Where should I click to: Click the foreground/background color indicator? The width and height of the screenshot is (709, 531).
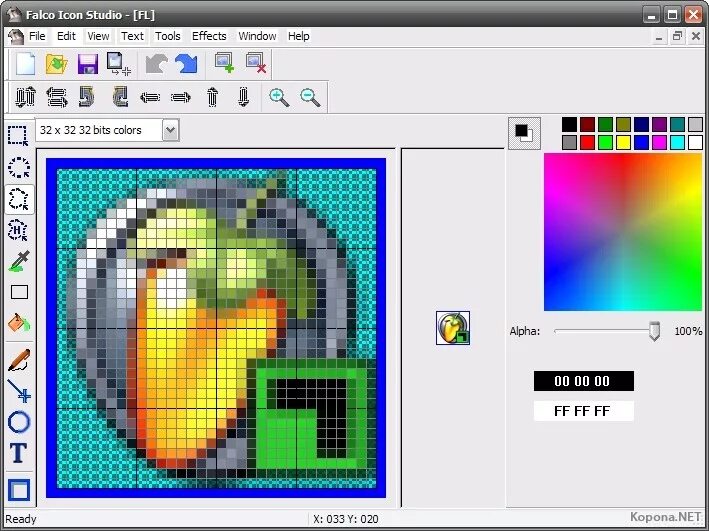524,133
